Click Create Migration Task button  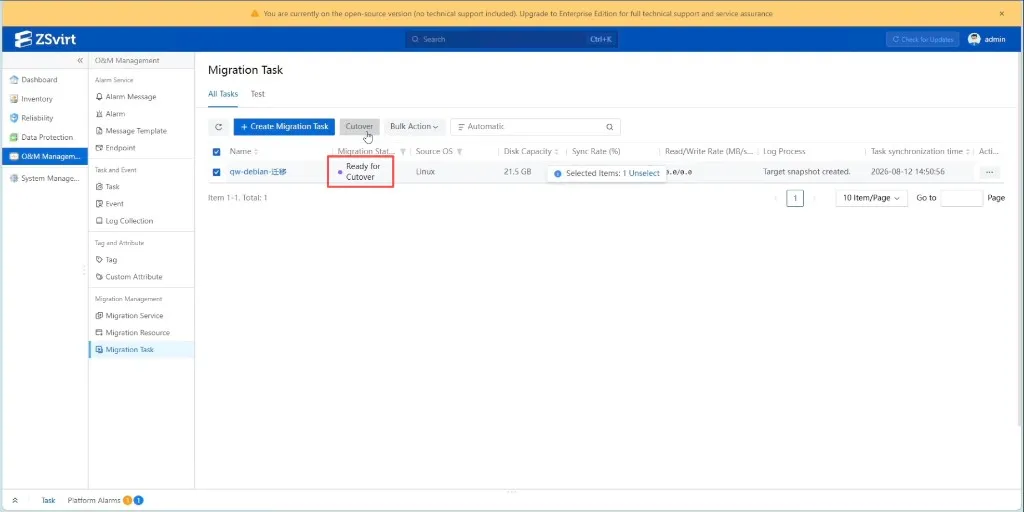(x=284, y=127)
